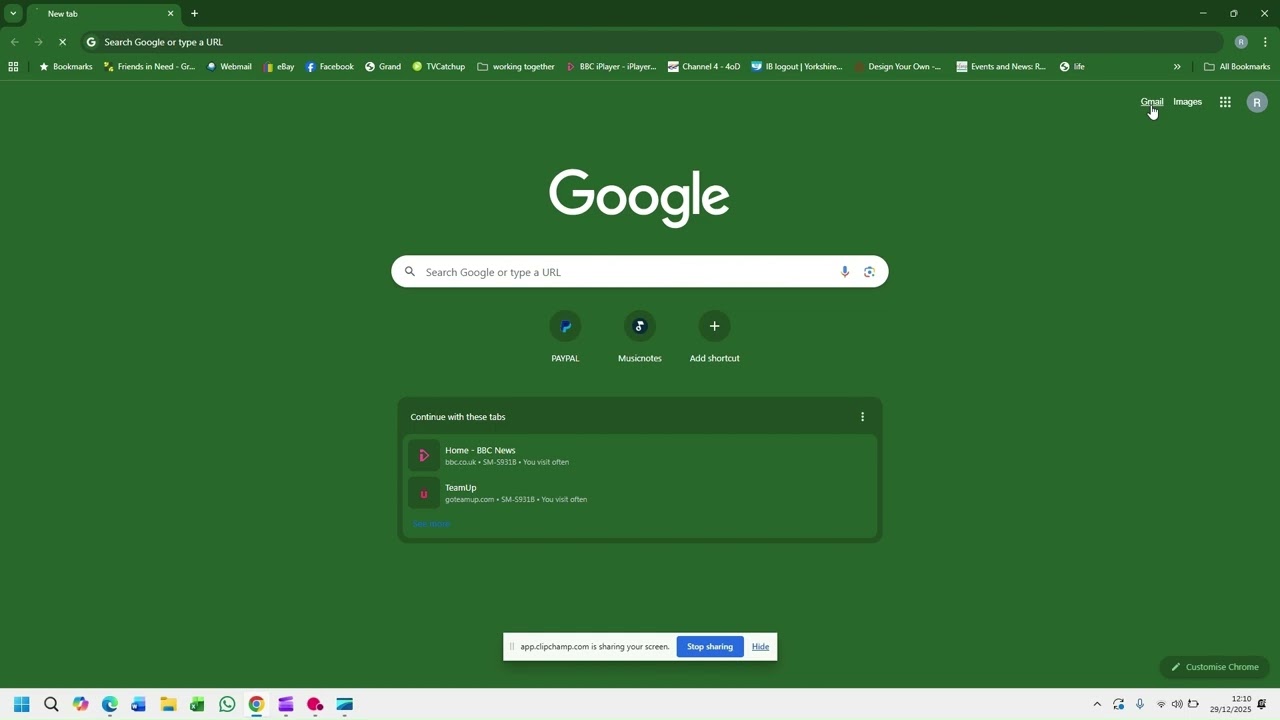Screen dimensions: 1280x720
Task: Open the Musicnotes shortcut tile
Action: point(640,338)
